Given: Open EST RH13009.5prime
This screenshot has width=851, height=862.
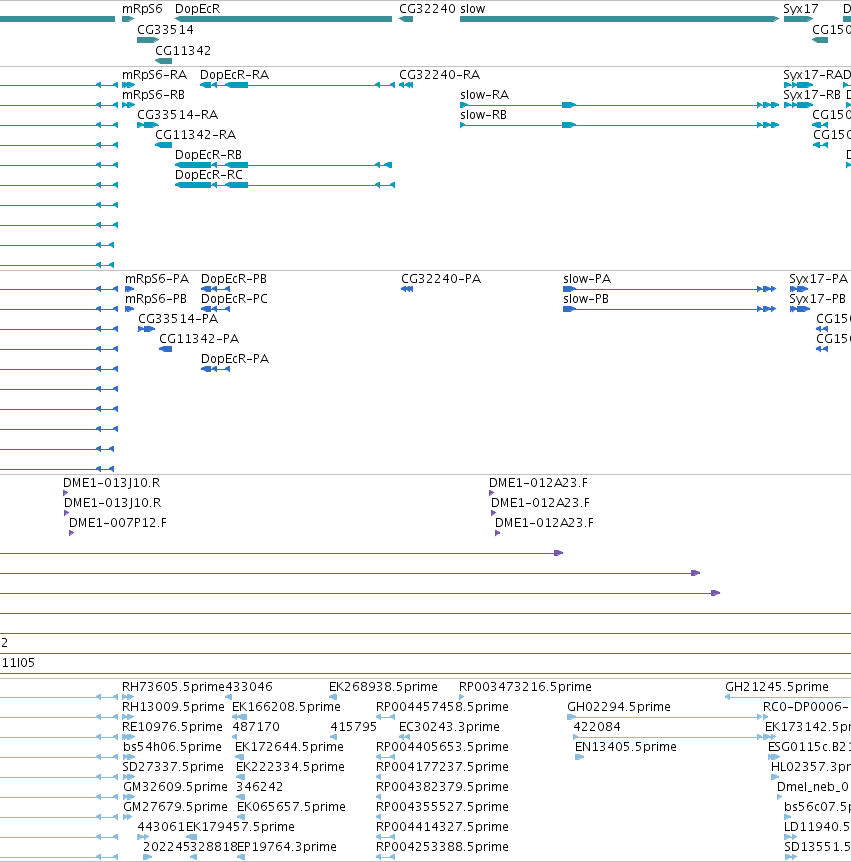Looking at the screenshot, I should coord(173,706).
